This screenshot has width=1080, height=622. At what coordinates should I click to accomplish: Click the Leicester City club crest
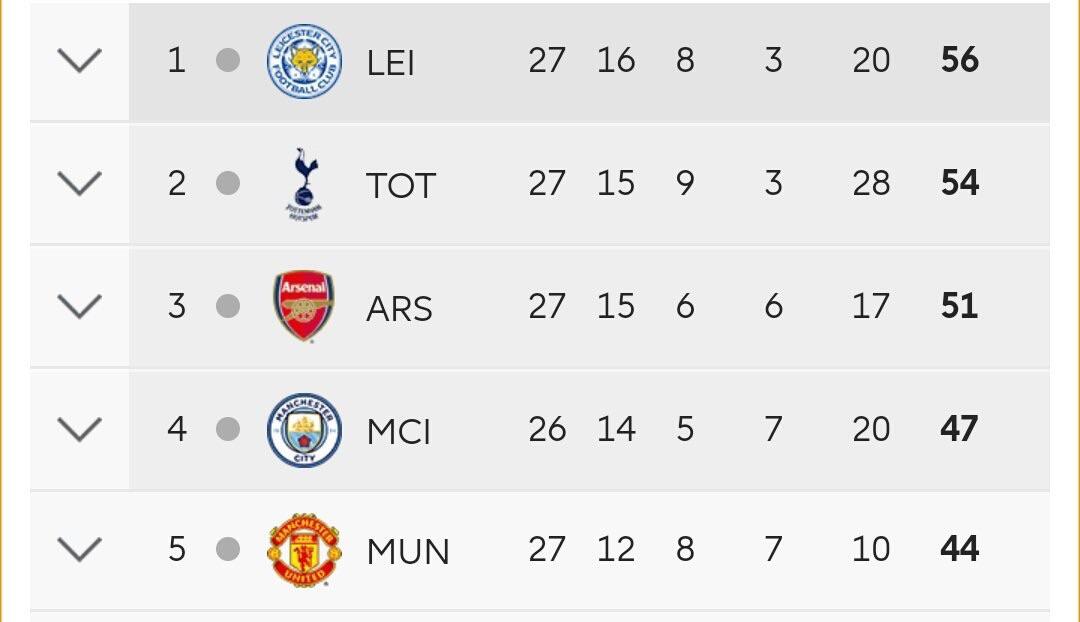(304, 62)
